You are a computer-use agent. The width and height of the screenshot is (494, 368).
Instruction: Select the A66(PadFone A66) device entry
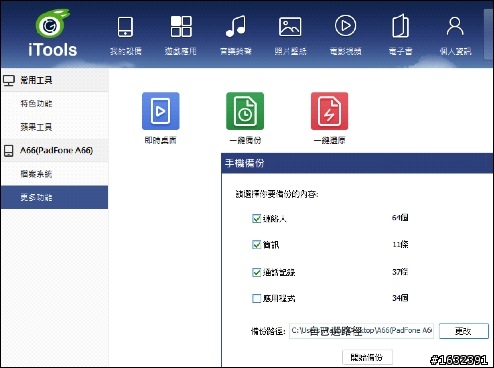[54, 150]
